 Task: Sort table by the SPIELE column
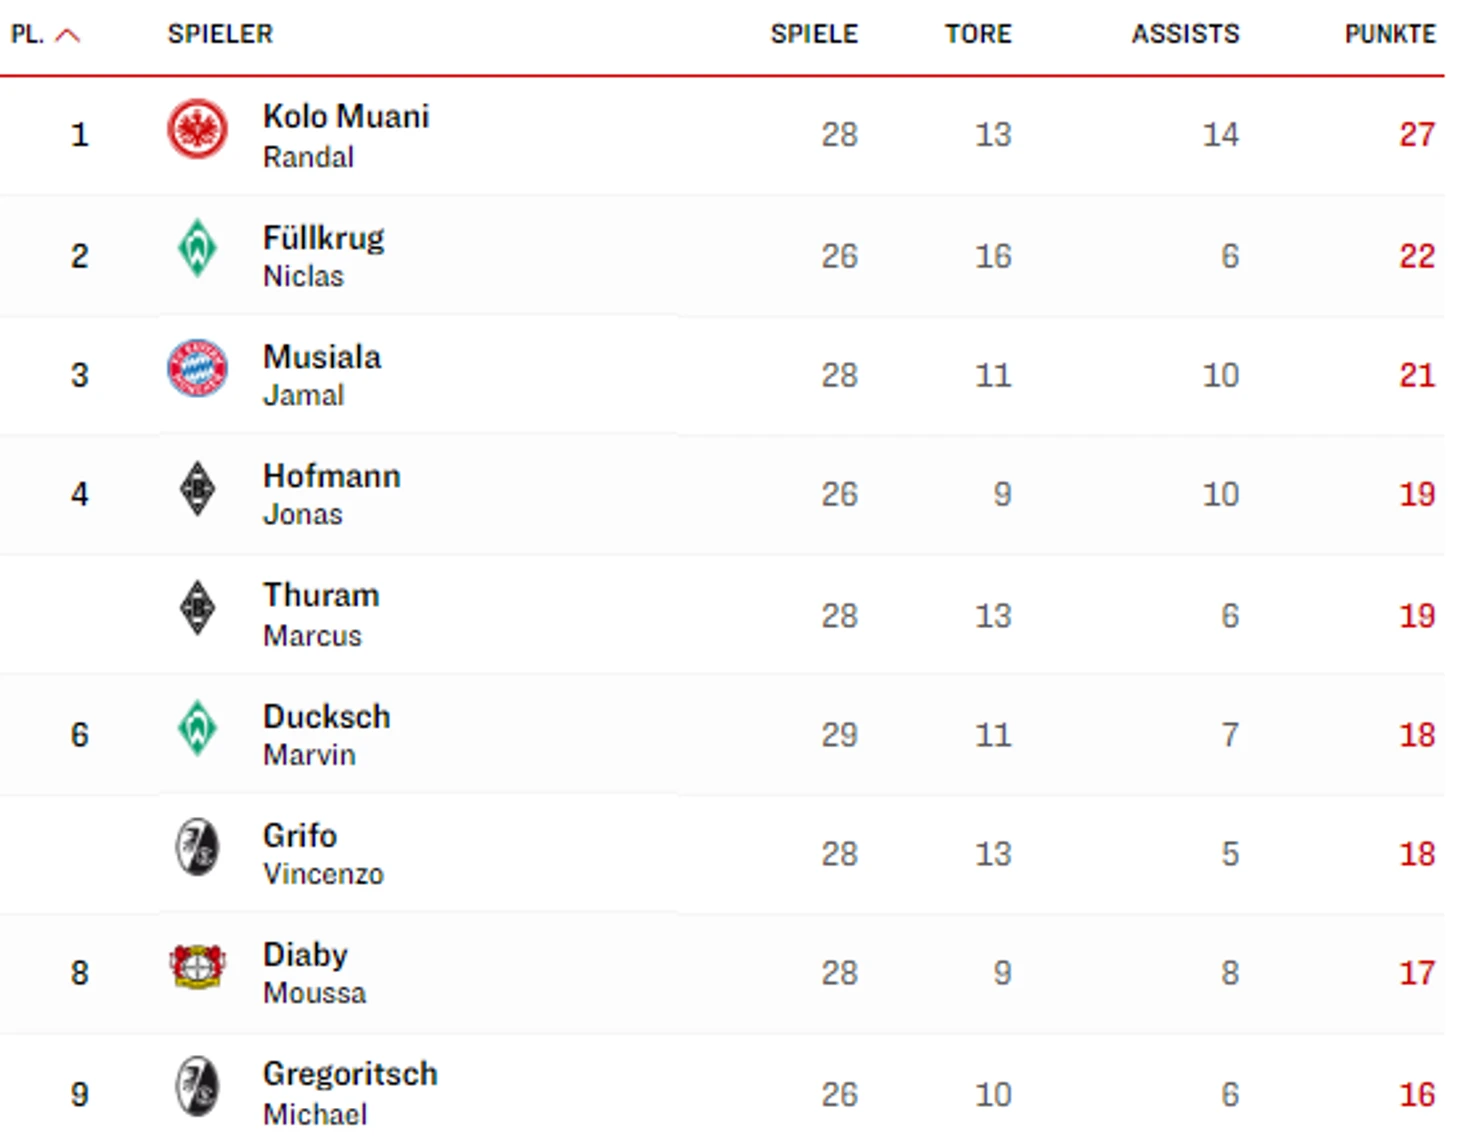coord(814,34)
